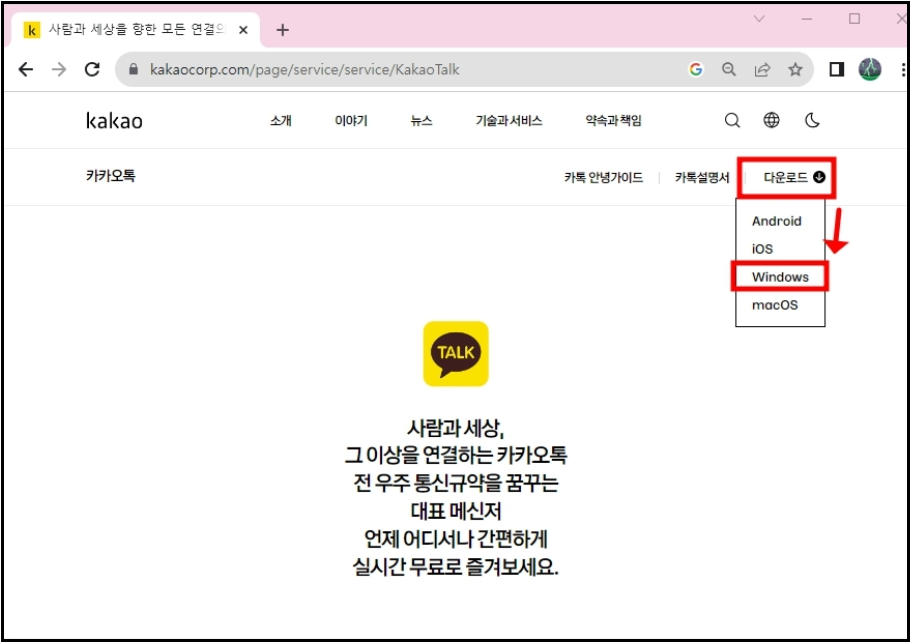Open the 기술과 서비스 menu
The height and width of the screenshot is (642, 910).
pyautogui.click(x=509, y=121)
